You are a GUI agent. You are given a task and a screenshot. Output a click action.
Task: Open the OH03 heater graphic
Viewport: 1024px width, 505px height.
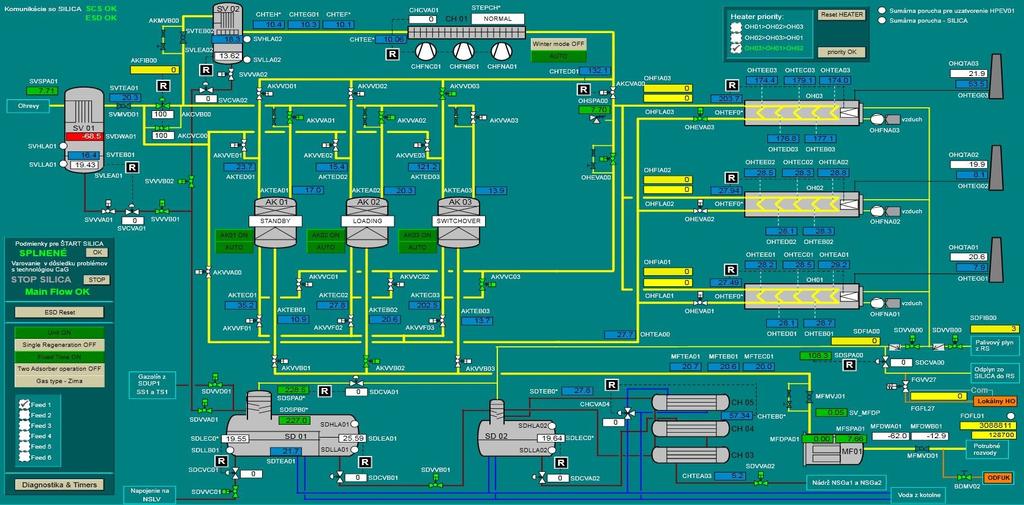pyautogui.click(x=803, y=114)
